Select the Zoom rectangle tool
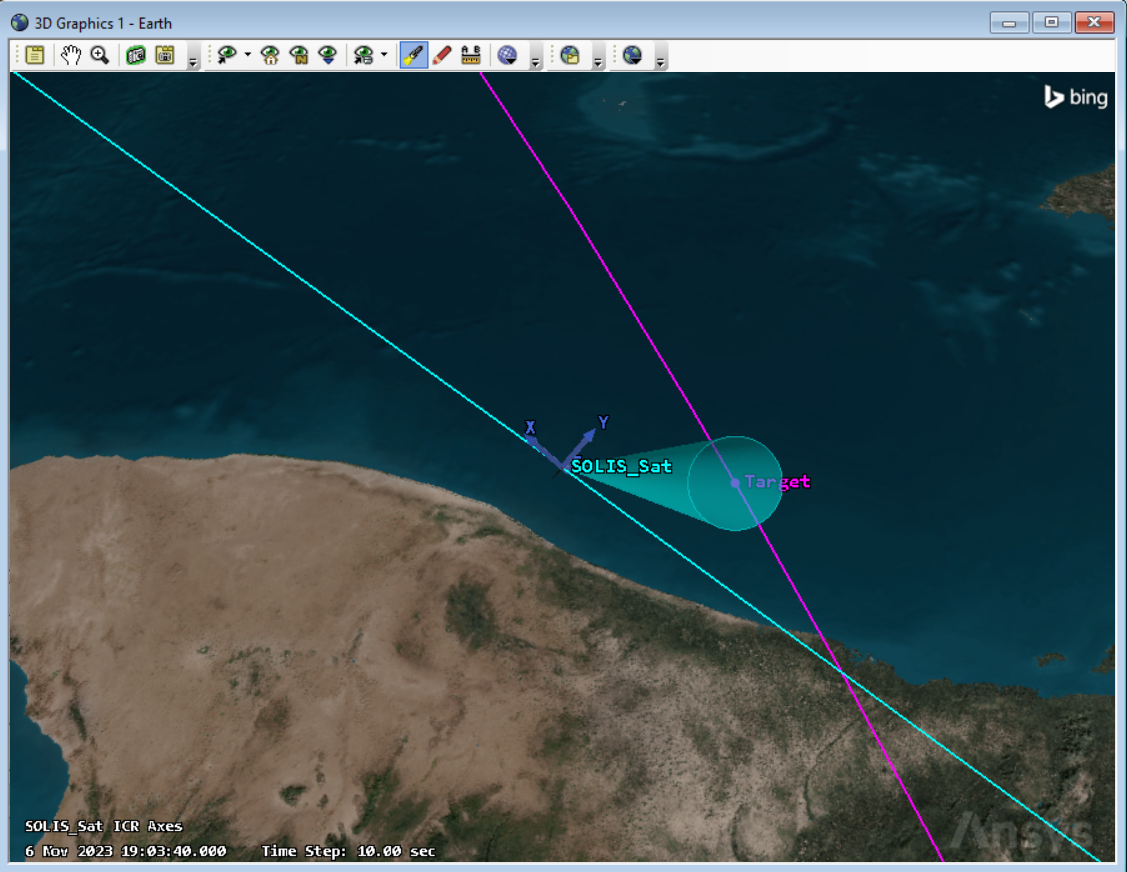The image size is (1127, 872). click(98, 55)
